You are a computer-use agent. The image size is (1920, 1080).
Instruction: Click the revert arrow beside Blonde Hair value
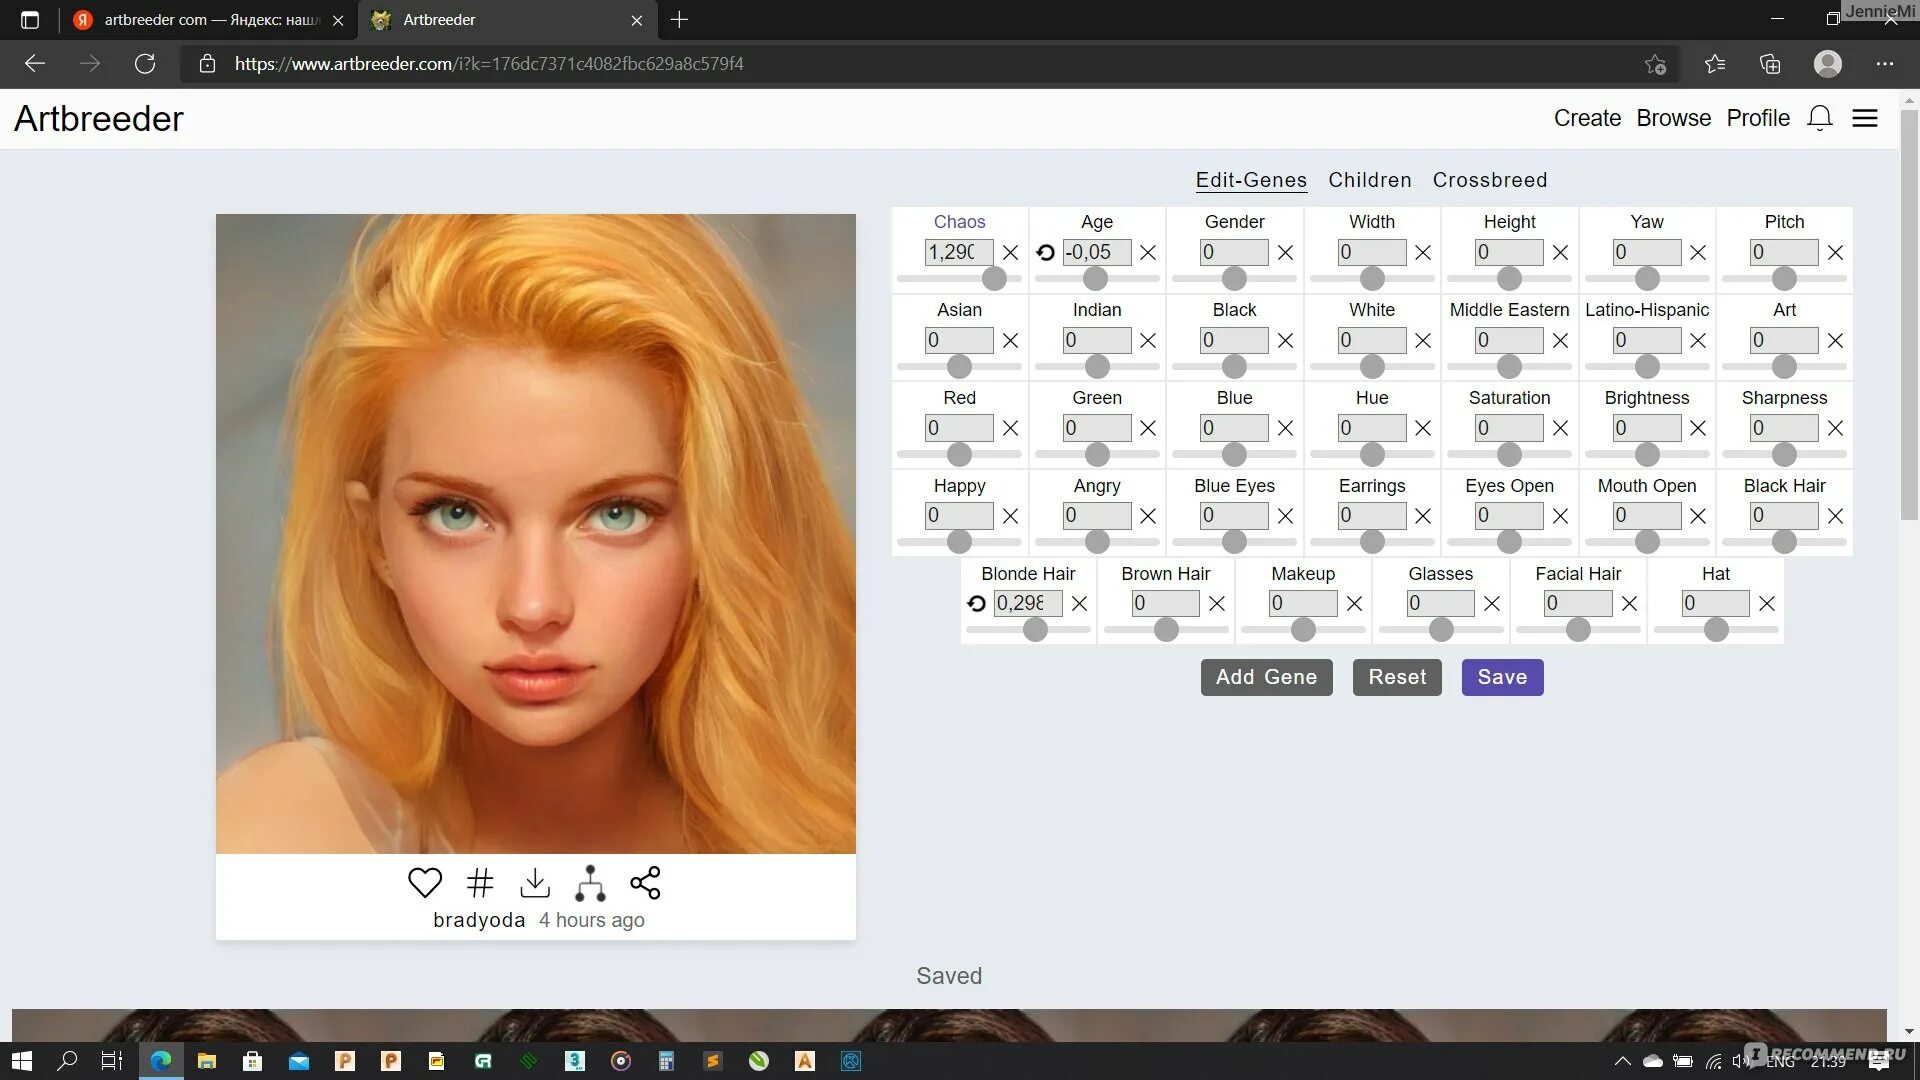pyautogui.click(x=977, y=604)
